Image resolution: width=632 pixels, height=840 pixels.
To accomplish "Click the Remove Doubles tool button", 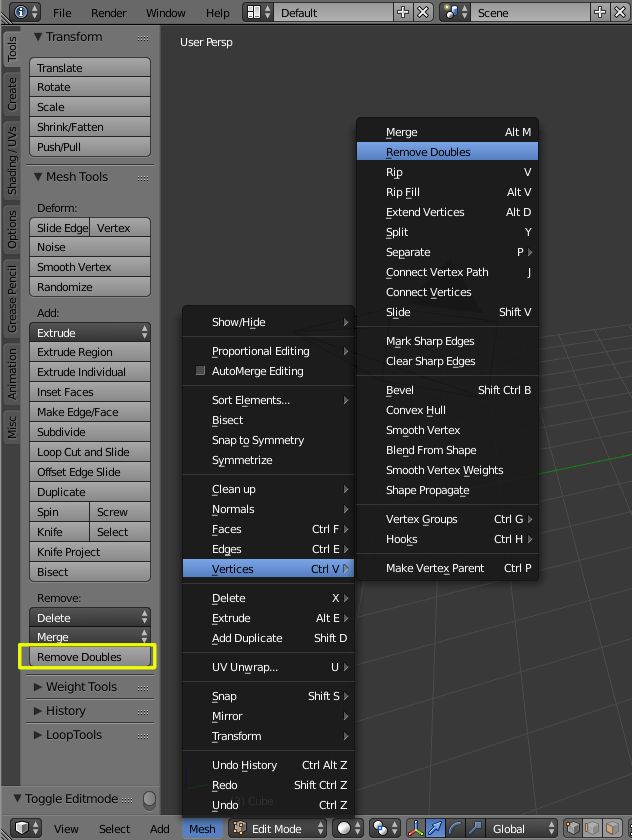I will pos(90,656).
